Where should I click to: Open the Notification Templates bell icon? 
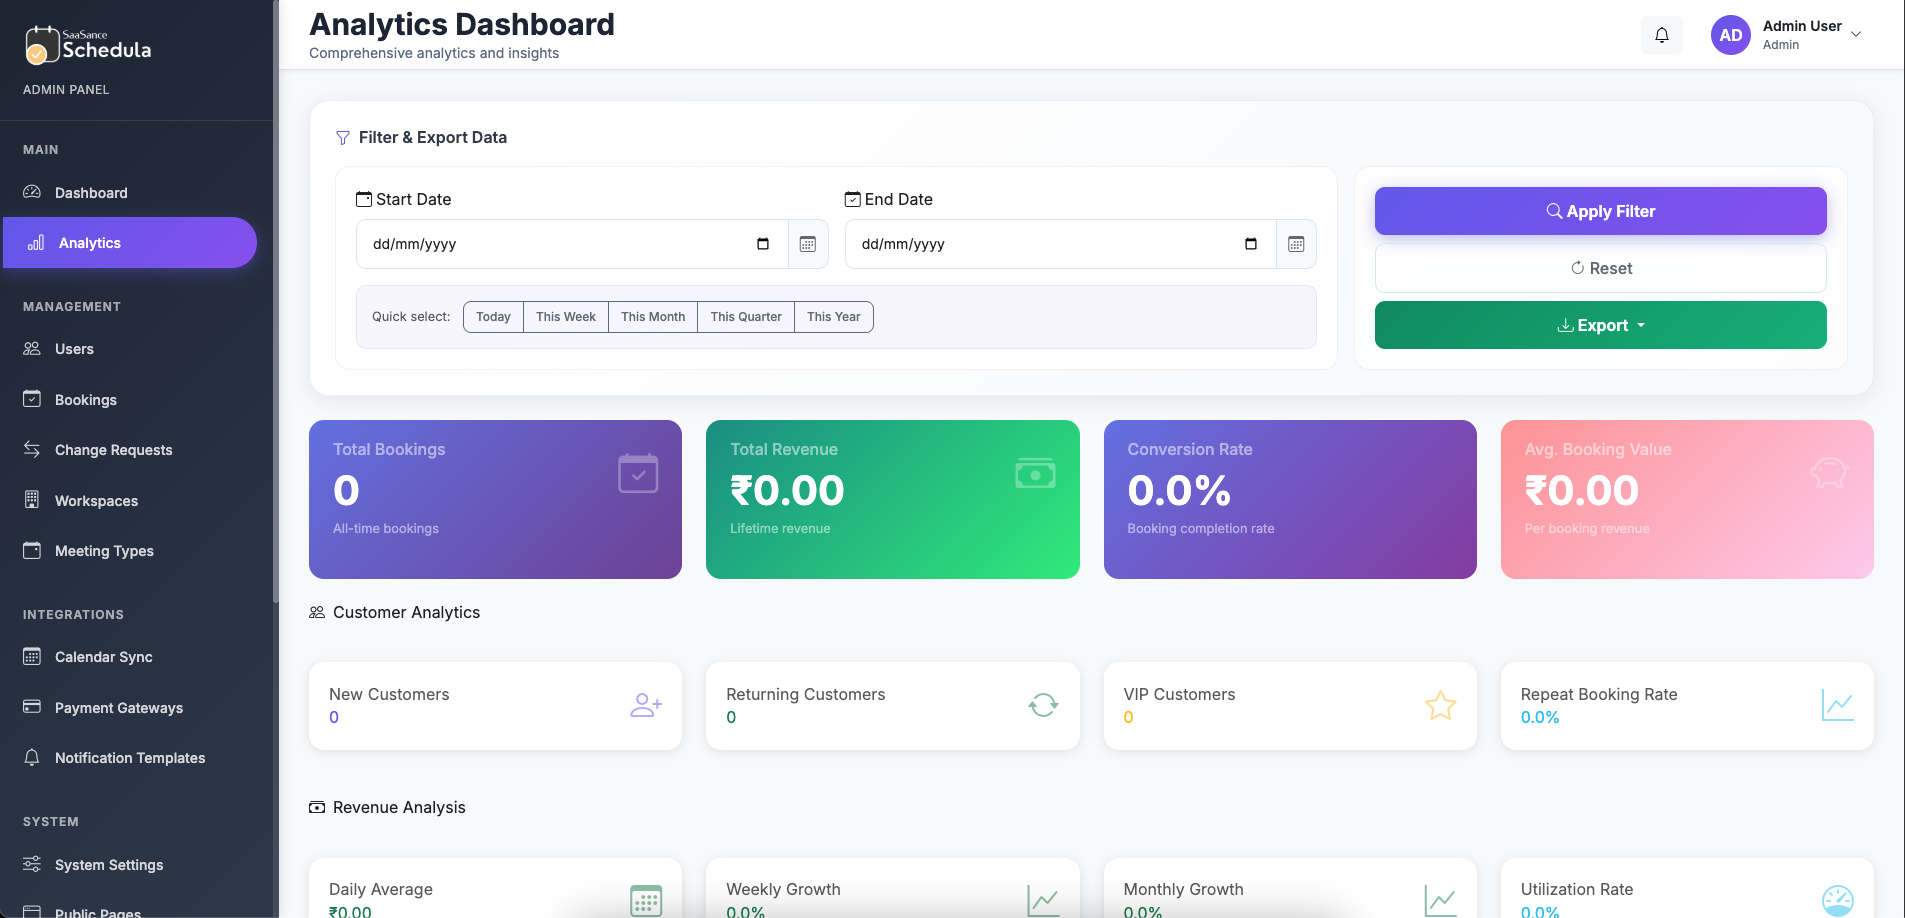tap(33, 758)
